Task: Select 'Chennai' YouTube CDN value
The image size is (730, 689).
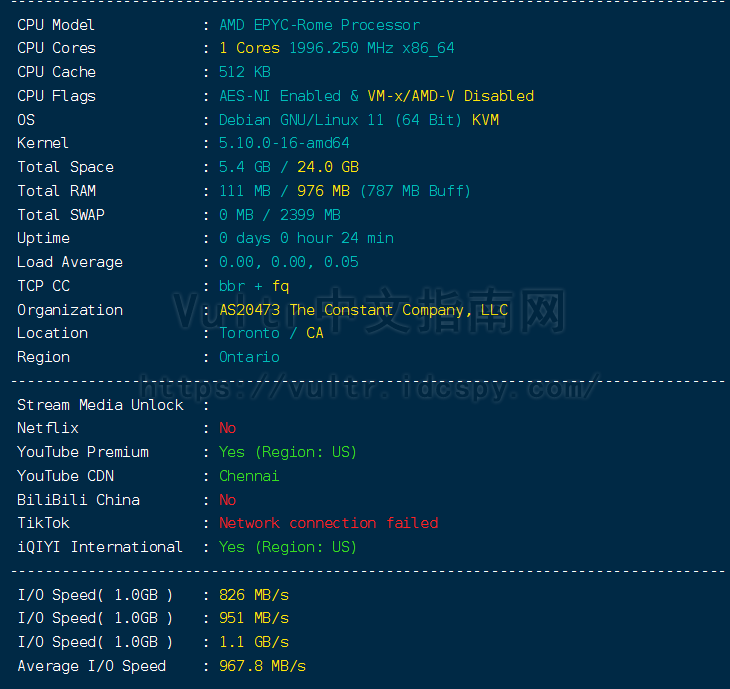Action: pos(249,476)
